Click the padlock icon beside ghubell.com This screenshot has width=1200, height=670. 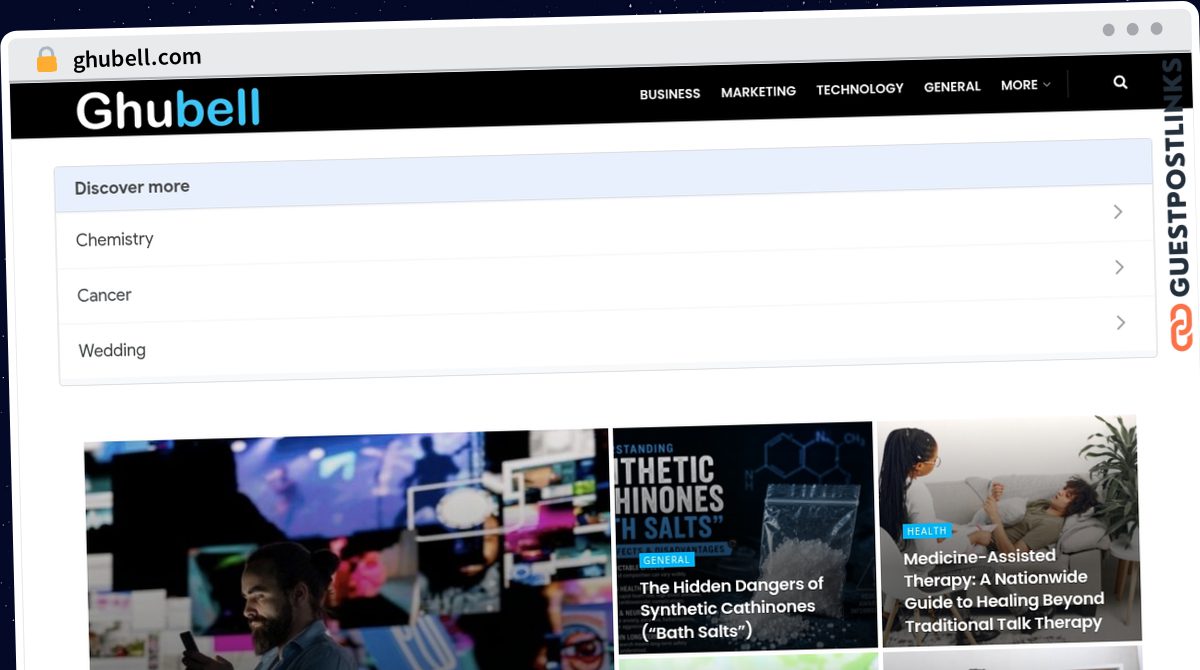46,60
